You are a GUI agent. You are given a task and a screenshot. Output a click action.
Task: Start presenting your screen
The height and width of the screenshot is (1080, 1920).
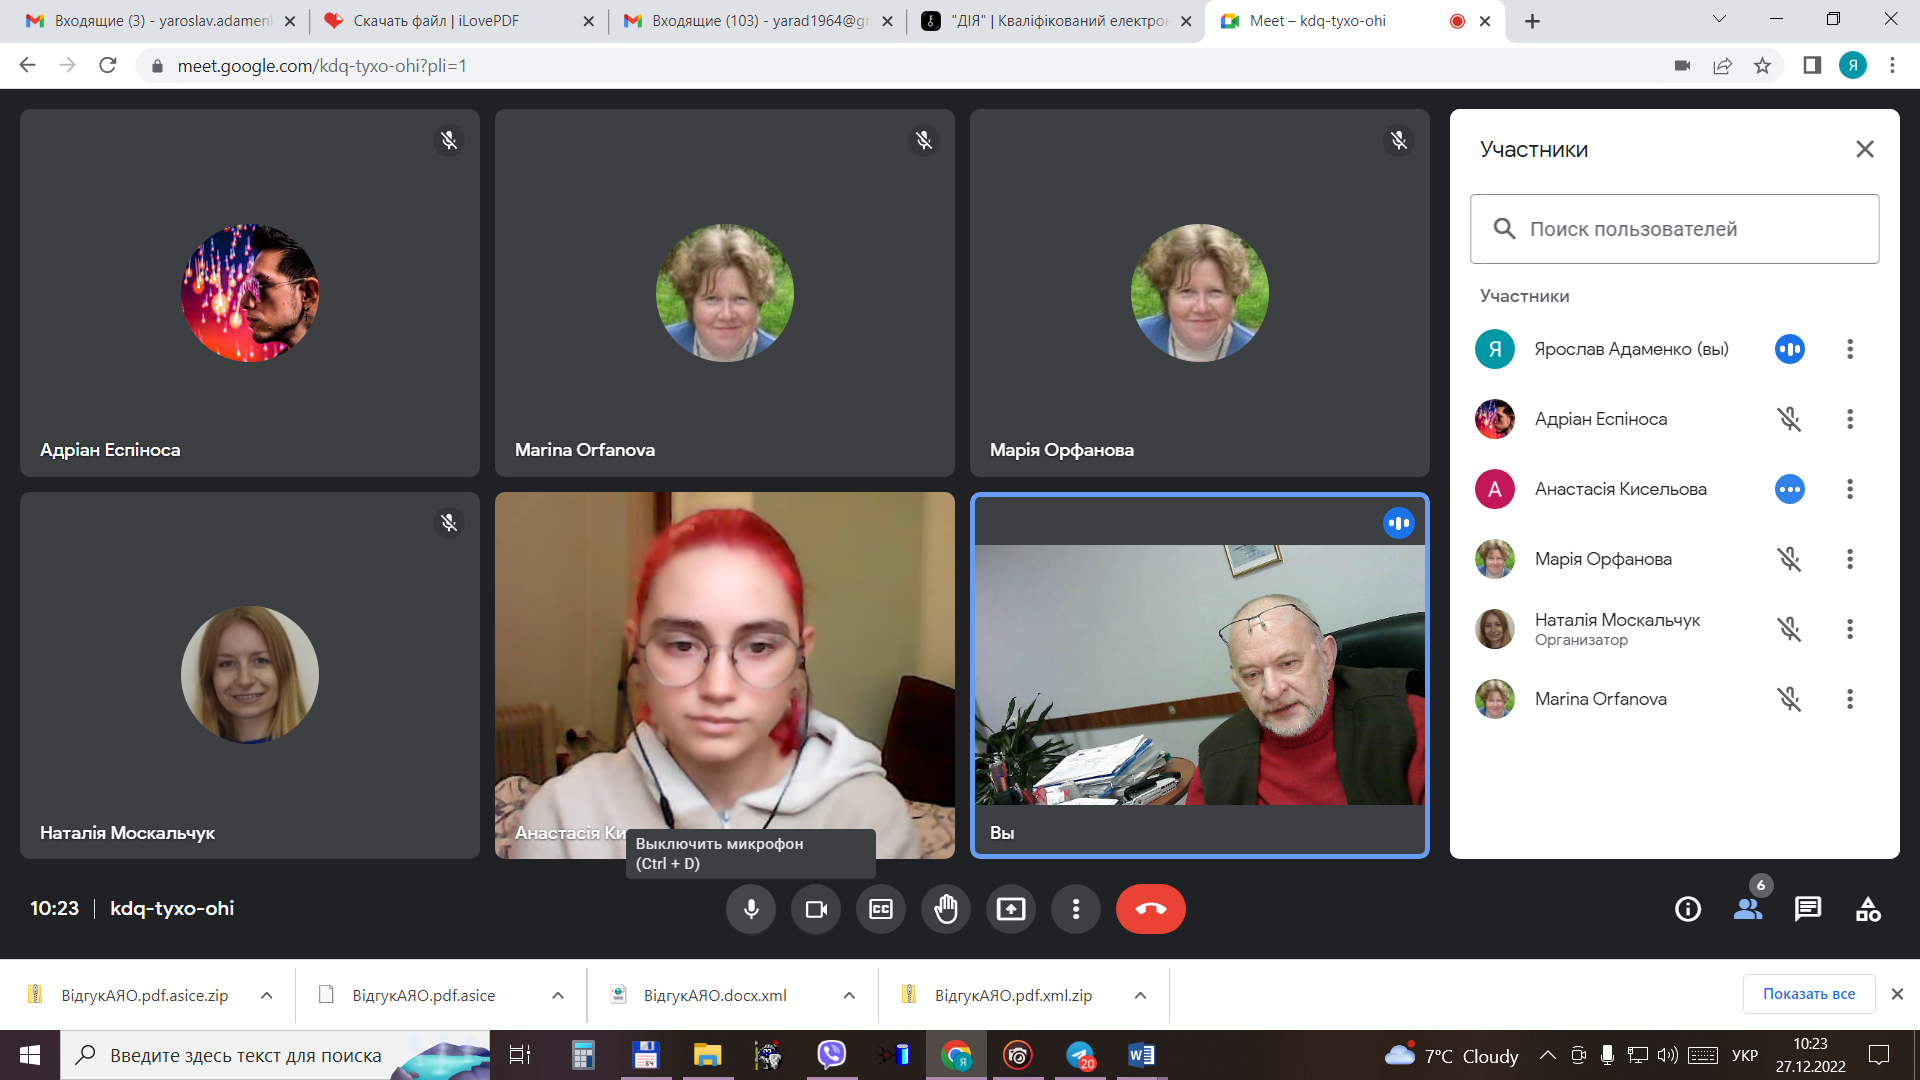[1010, 909]
